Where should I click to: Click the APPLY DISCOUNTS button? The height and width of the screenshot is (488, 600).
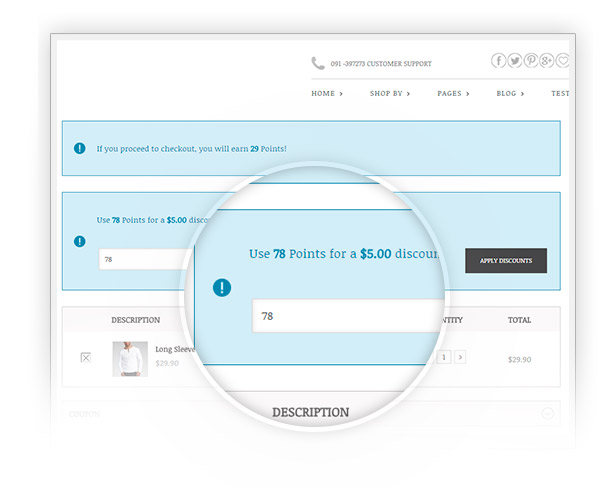pyautogui.click(x=506, y=261)
